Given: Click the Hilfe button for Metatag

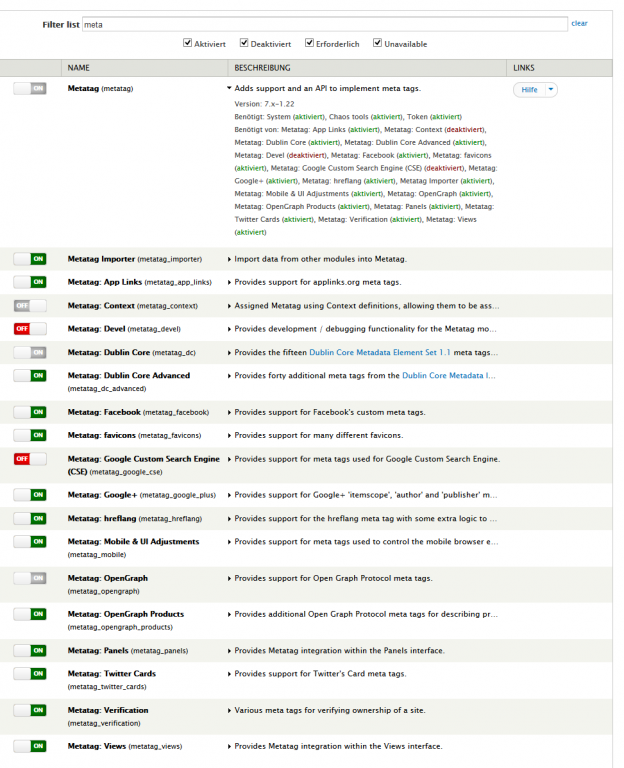Looking at the screenshot, I should (x=530, y=90).
